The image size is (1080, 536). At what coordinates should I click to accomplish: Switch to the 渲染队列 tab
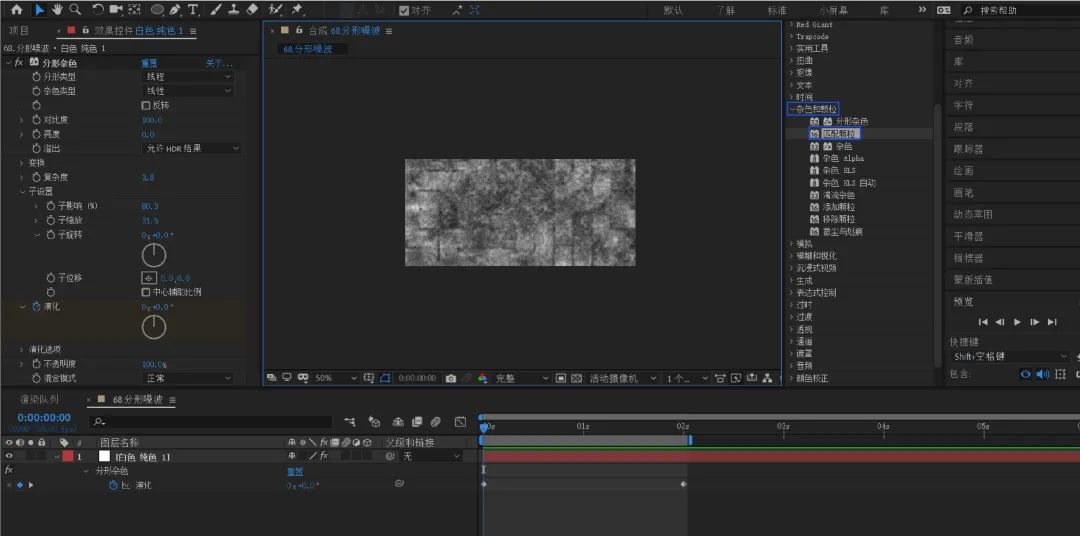click(39, 400)
